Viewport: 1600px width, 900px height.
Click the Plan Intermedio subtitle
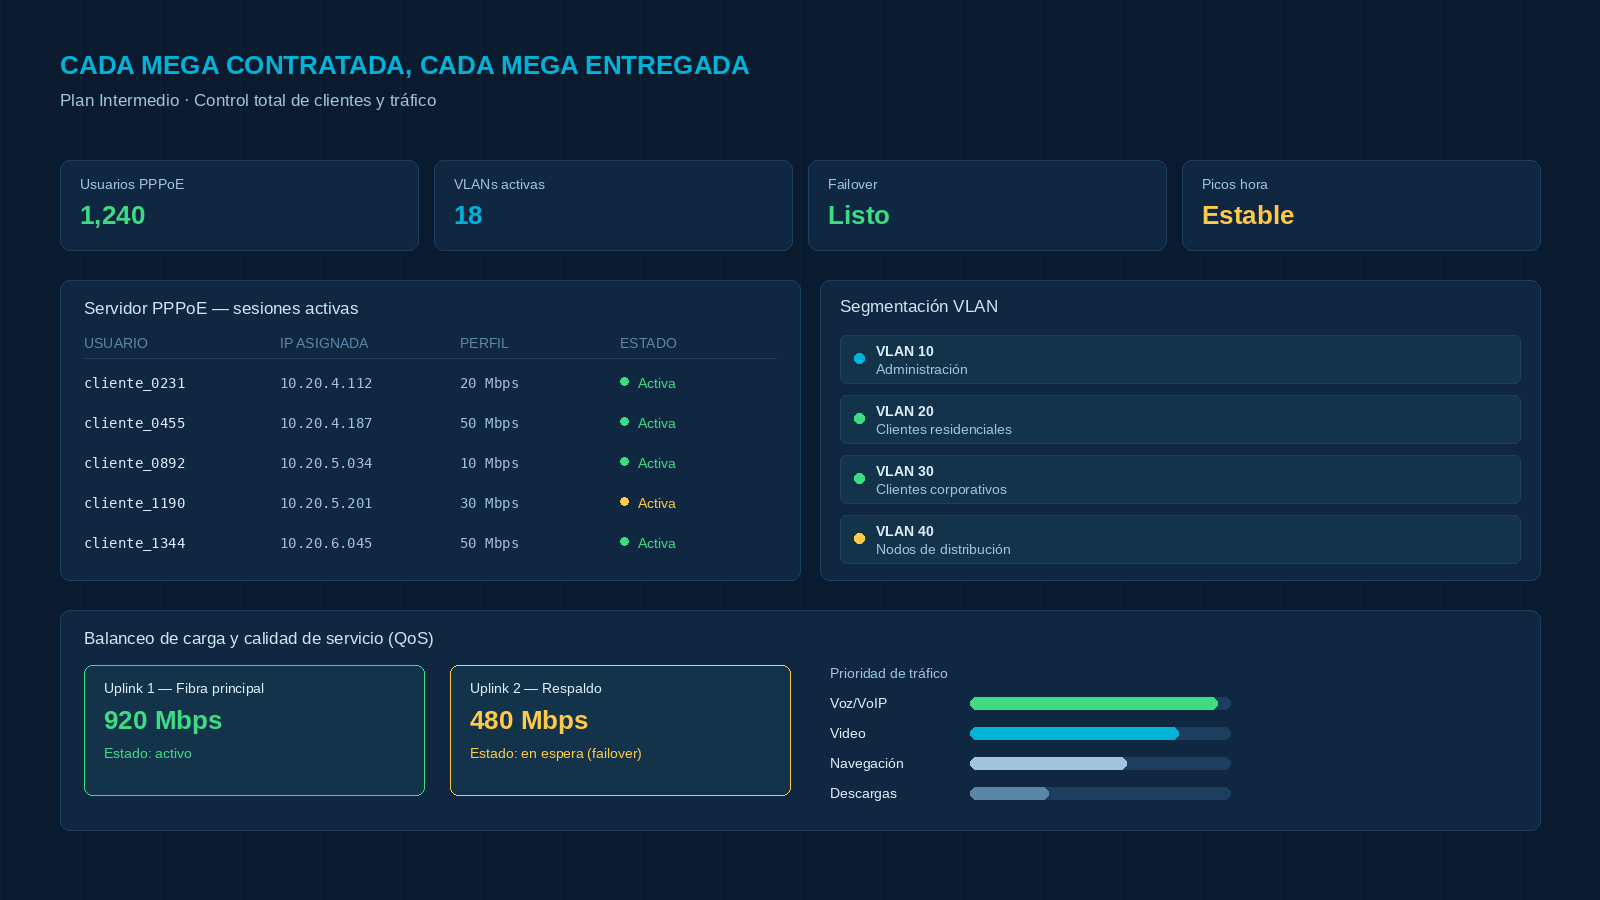[x=248, y=100]
